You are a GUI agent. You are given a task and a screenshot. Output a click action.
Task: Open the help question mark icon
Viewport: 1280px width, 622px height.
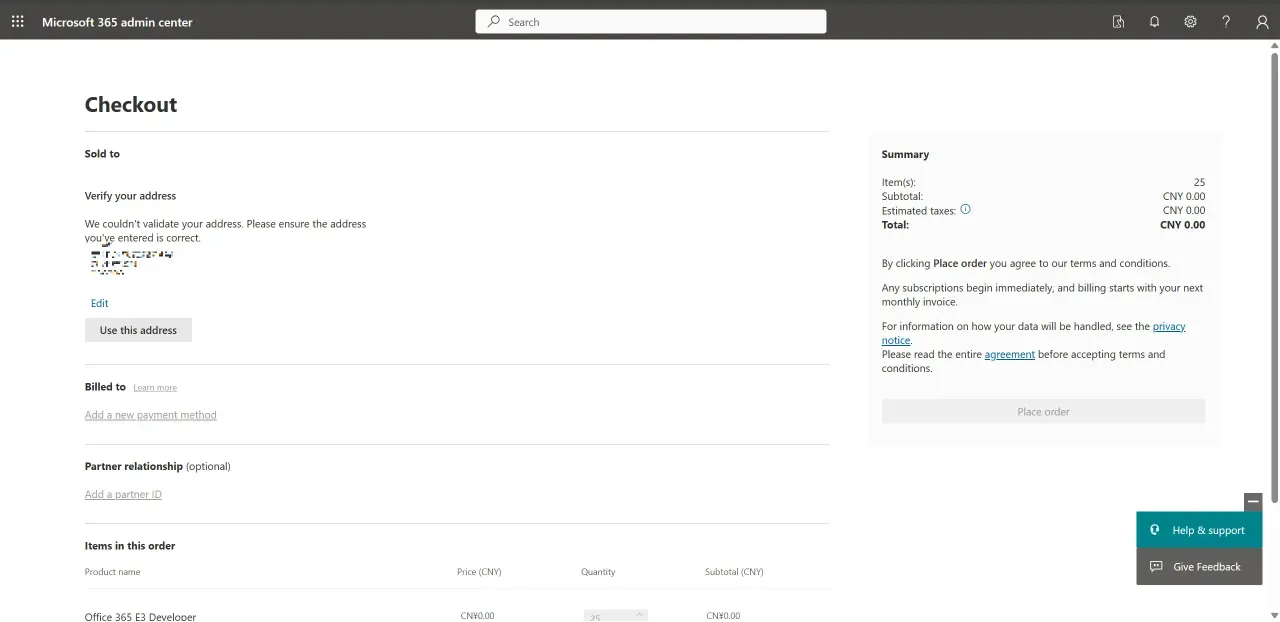1226,22
